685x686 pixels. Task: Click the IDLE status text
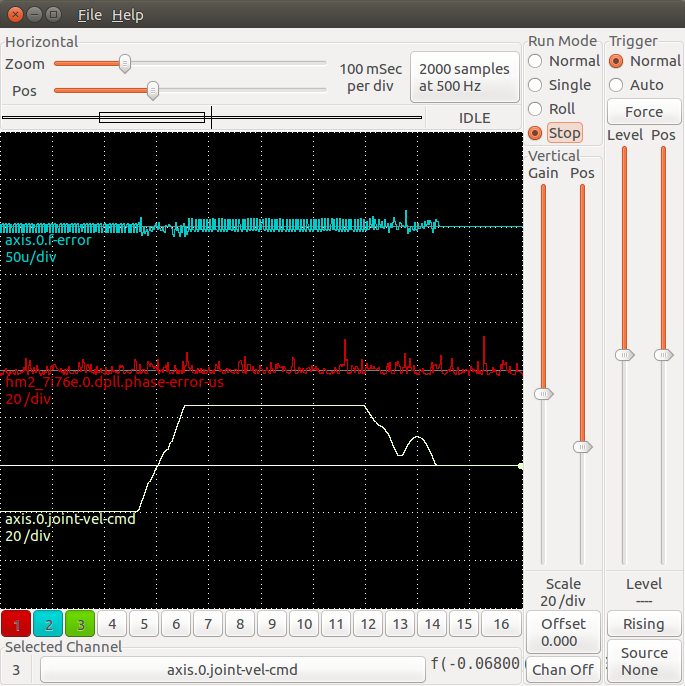click(474, 118)
